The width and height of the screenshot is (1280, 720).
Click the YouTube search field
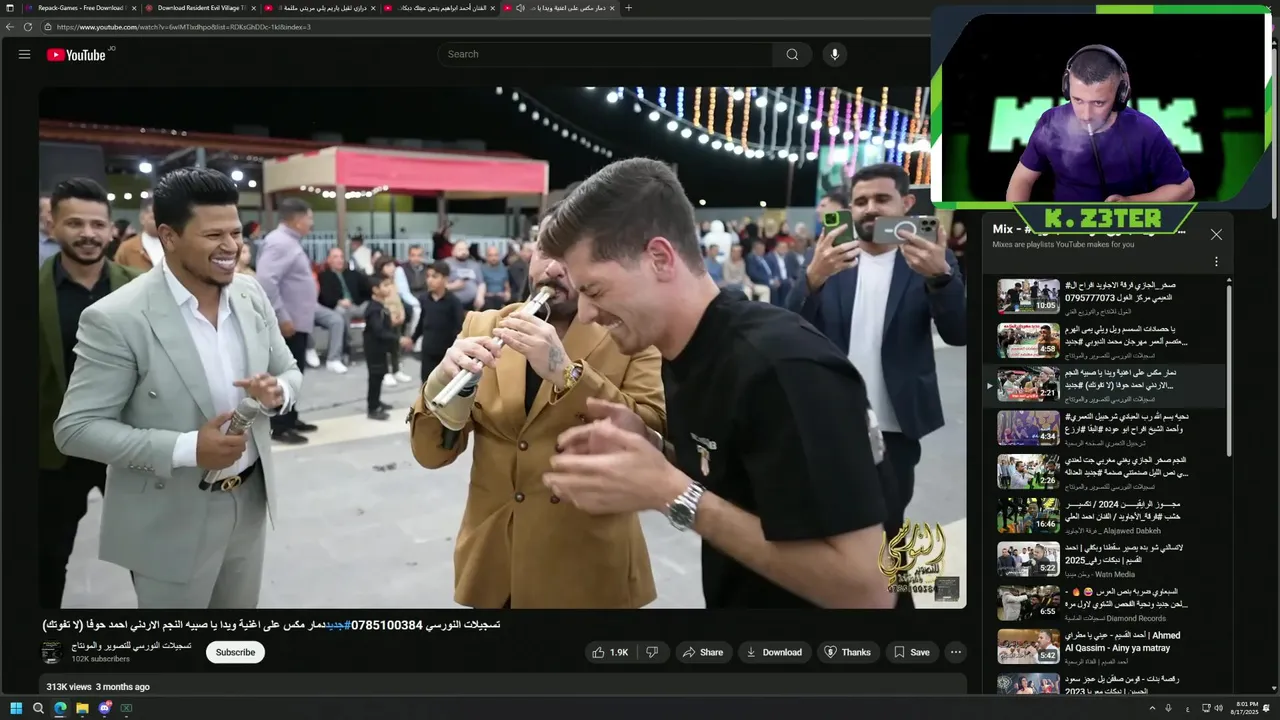point(605,55)
